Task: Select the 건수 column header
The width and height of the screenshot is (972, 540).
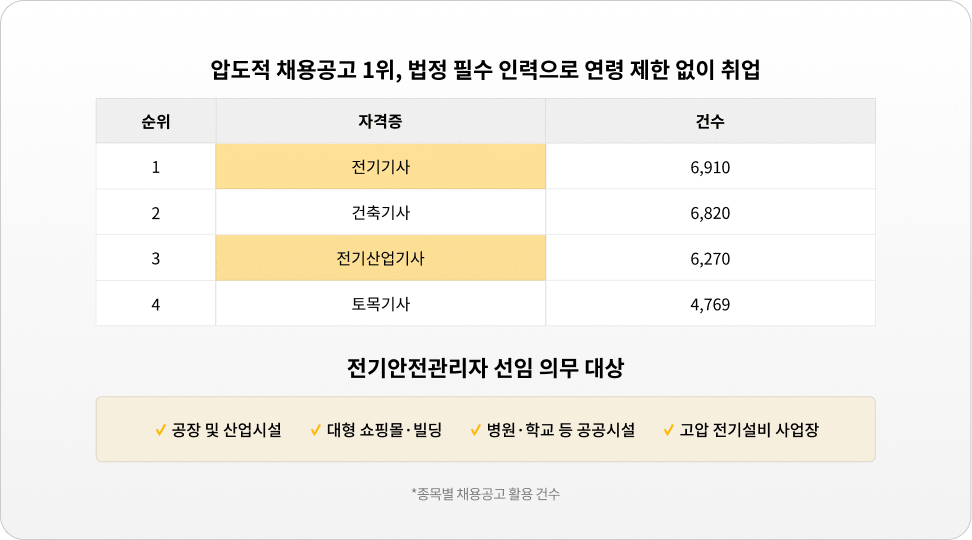Action: (710, 122)
